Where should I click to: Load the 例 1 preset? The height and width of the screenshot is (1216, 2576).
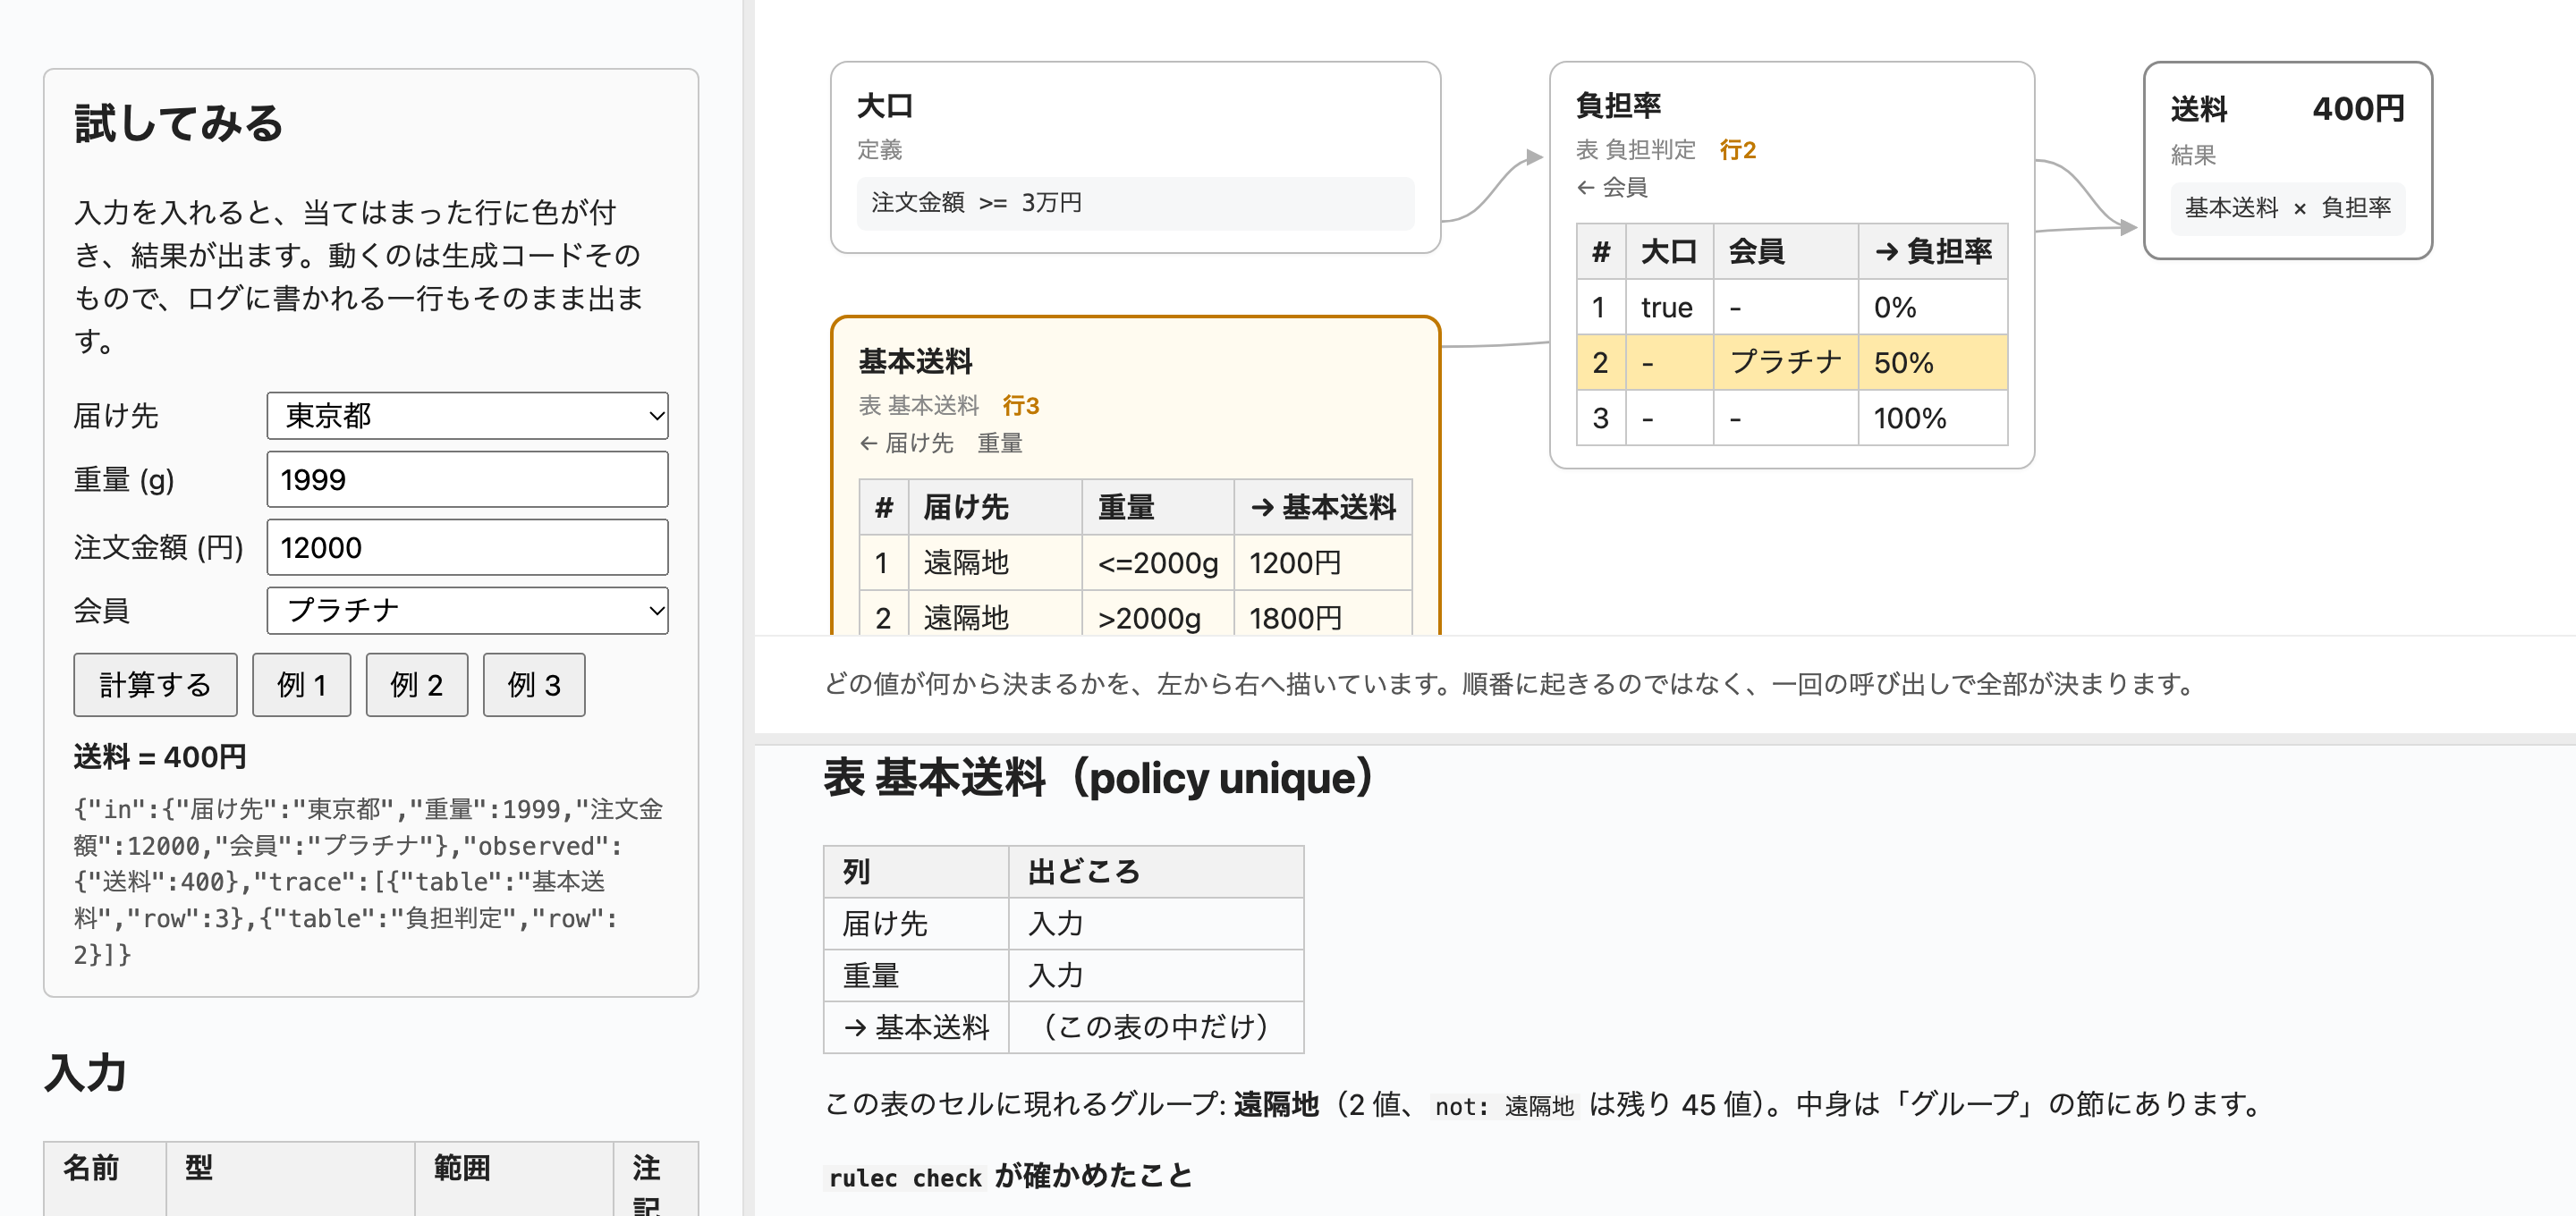pos(301,685)
